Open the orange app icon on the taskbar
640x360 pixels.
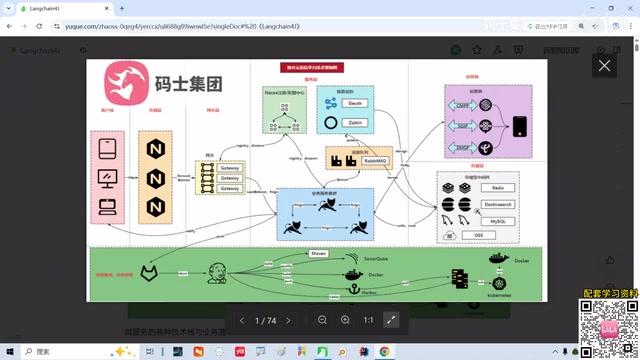[x=198, y=351]
